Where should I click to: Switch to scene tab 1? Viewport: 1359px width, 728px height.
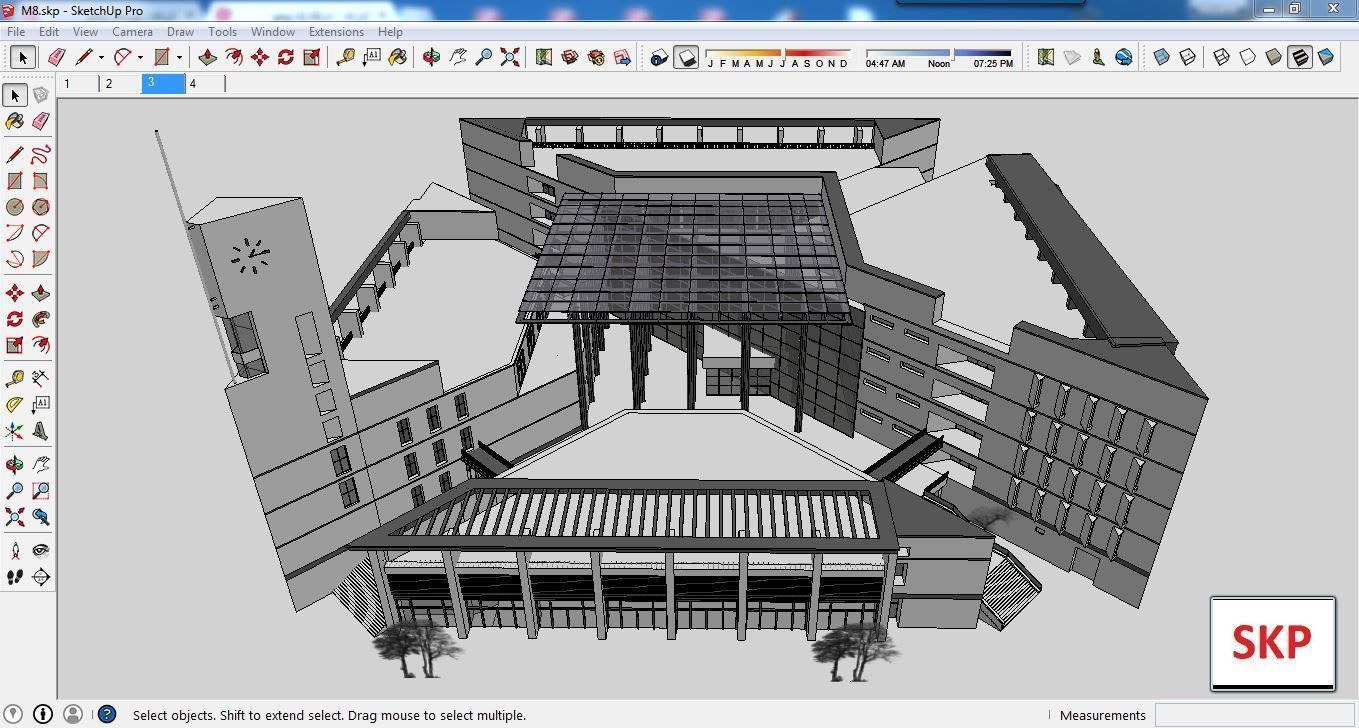pyautogui.click(x=79, y=84)
